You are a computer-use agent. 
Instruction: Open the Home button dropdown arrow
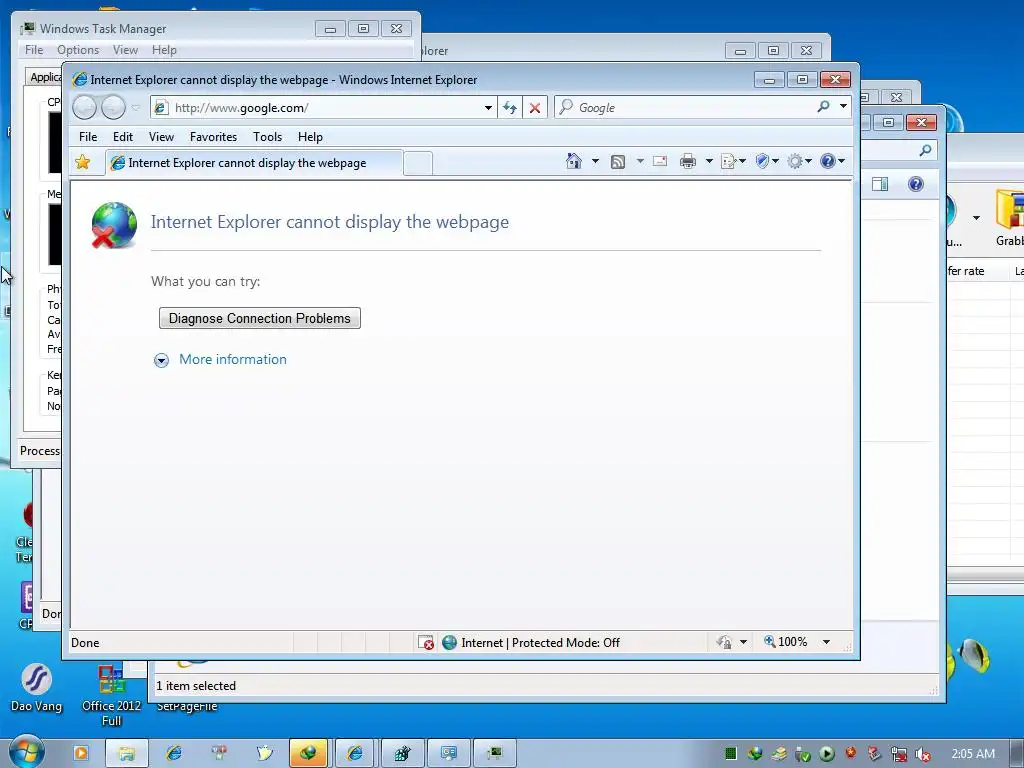coord(595,161)
